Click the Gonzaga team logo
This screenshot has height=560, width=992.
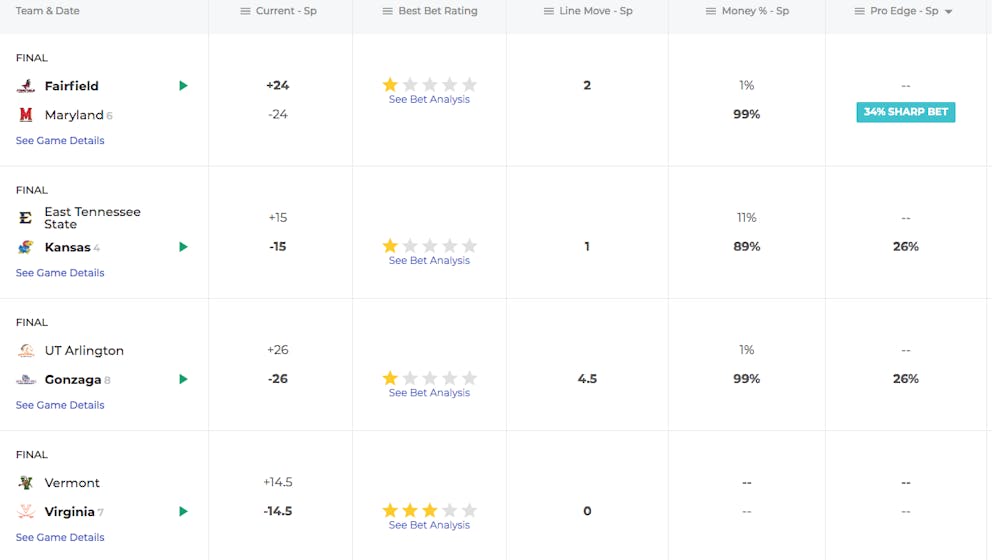point(26,380)
